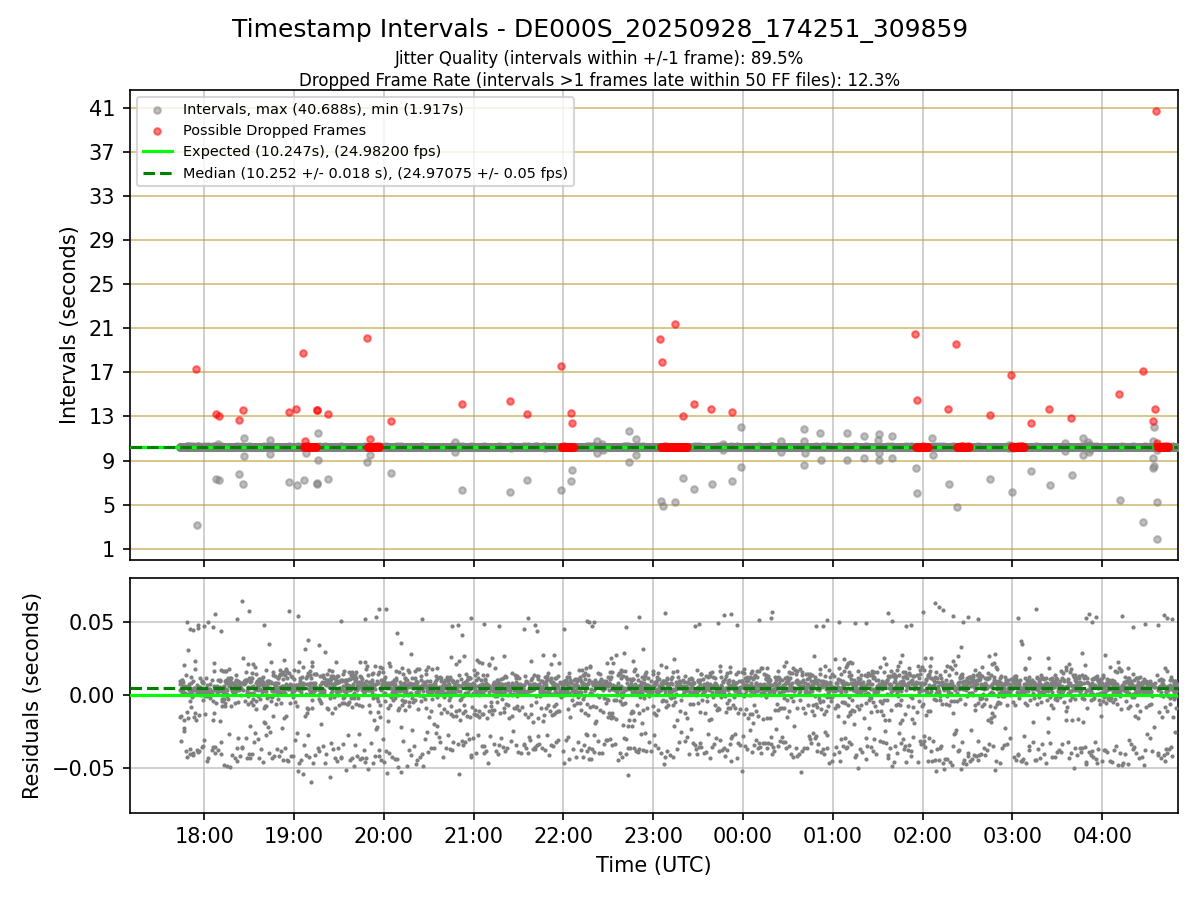Click x-axis tick label '00:00'
Viewport: 1200px width, 900px height.
tap(743, 834)
